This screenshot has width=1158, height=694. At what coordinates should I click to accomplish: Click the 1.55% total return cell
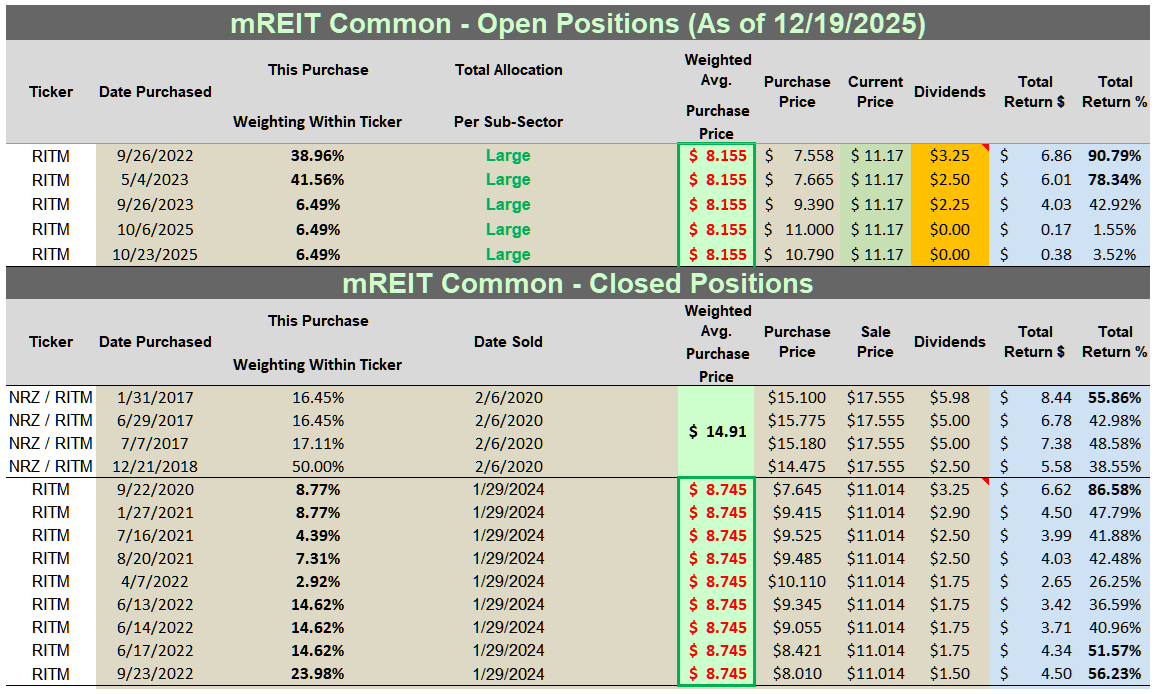coord(1114,230)
